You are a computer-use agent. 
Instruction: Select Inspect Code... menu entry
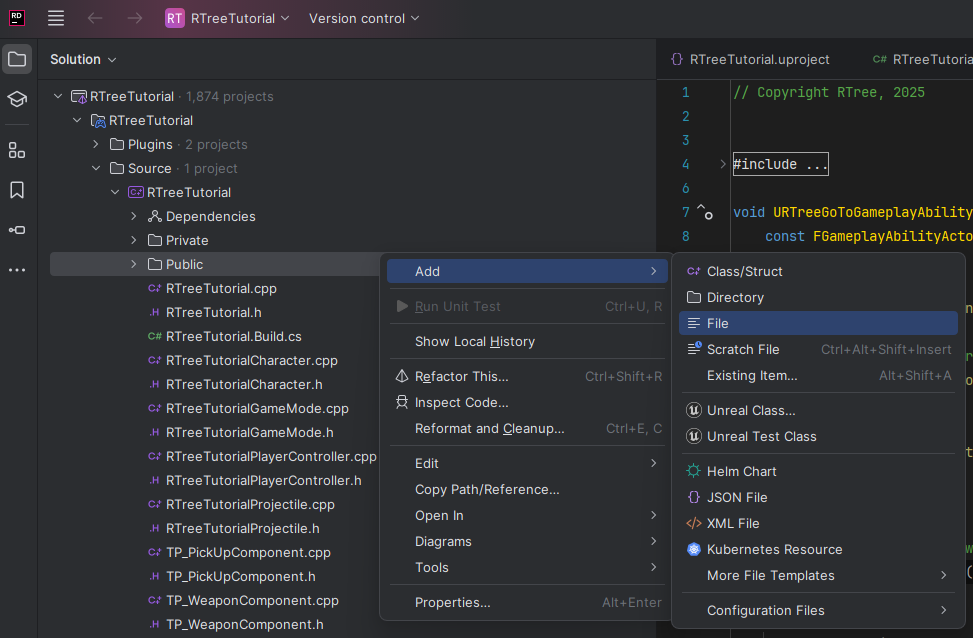tap(527, 402)
